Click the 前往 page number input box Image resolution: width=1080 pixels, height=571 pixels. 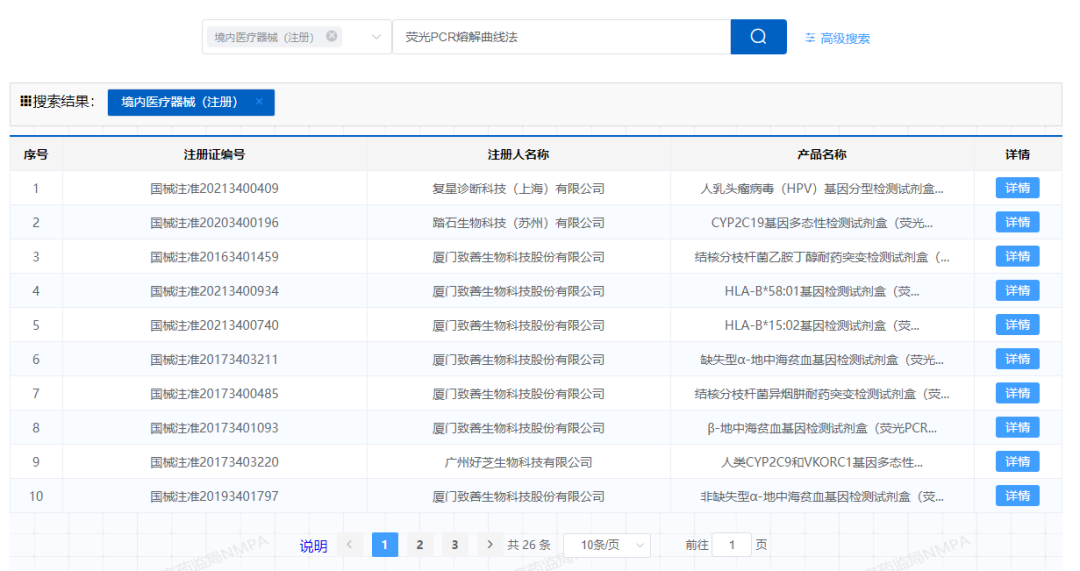click(x=732, y=545)
